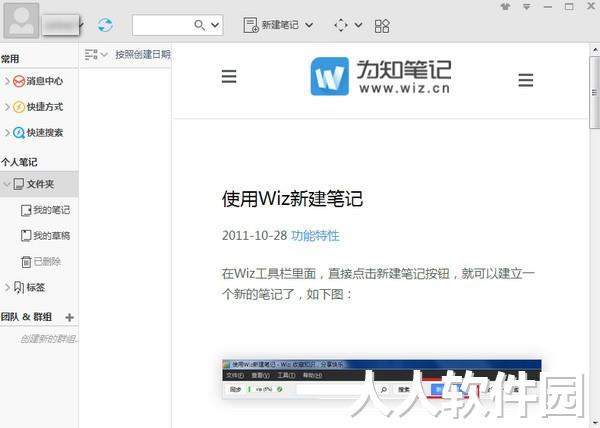Click the 个人笔记 section header
This screenshot has height=428, width=600.
[x=19, y=162]
